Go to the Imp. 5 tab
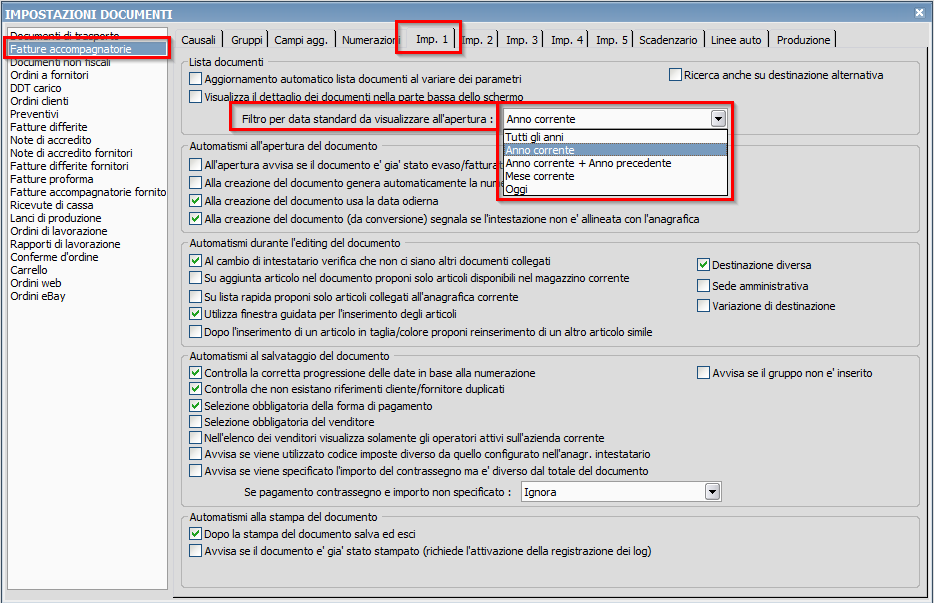This screenshot has width=934, height=603. [612, 40]
